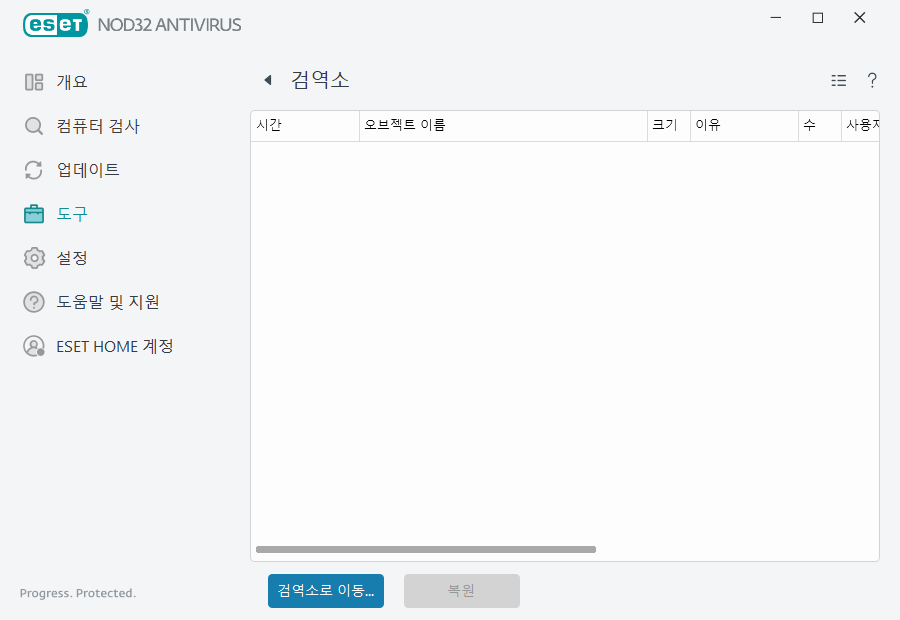Click the 복원 restore button

coord(460,590)
